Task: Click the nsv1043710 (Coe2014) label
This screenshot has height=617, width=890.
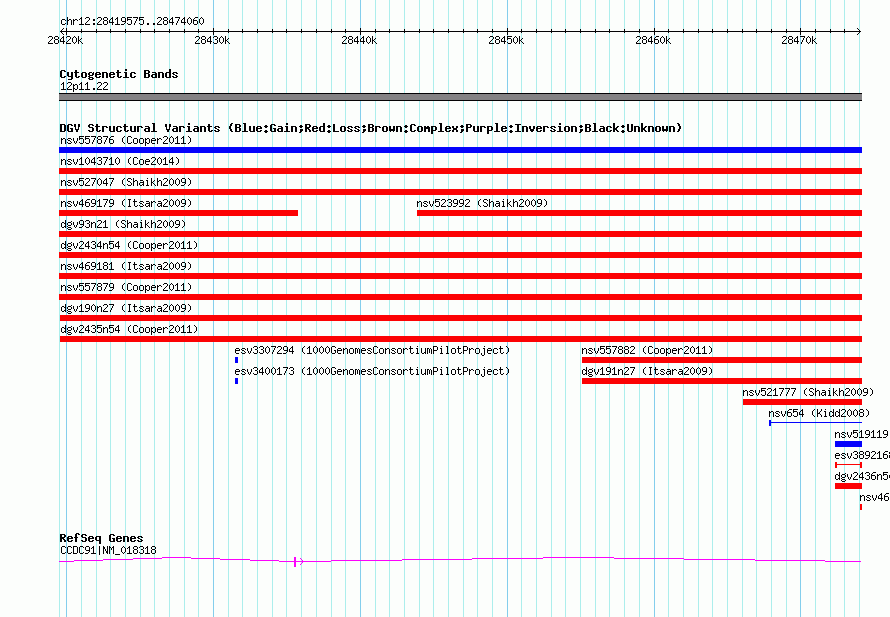Action: pos(120,161)
